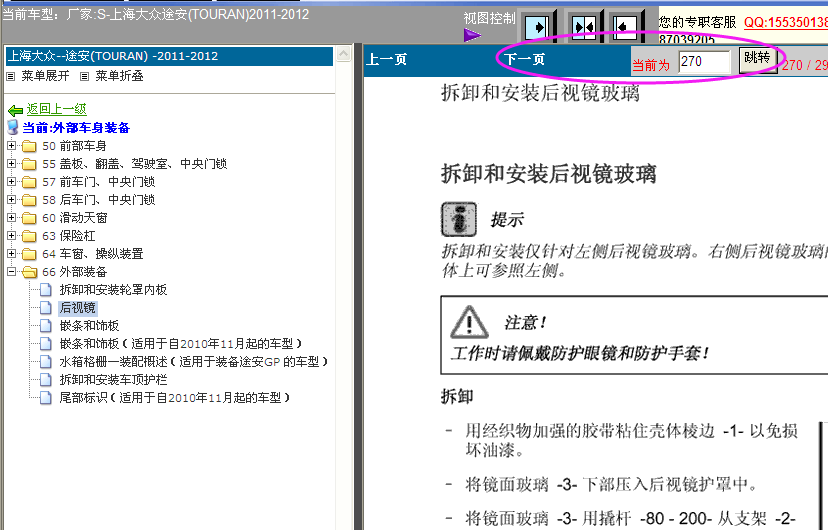Click the page icon beside 拆卸和安装车顶护栏
Screen dimensions: 828x530
click(46, 380)
